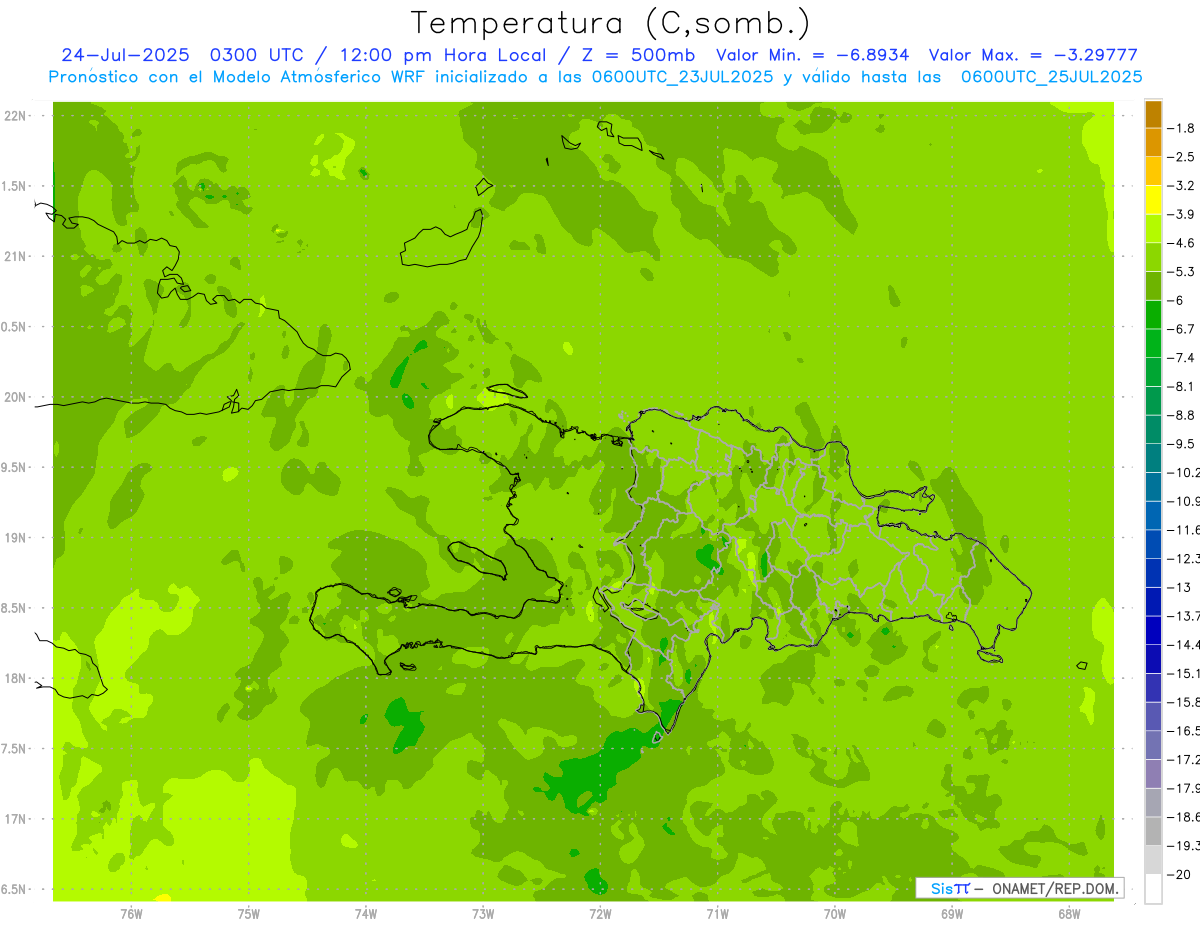Click the orange swatch between -1.8 and -2.5

point(1153,143)
